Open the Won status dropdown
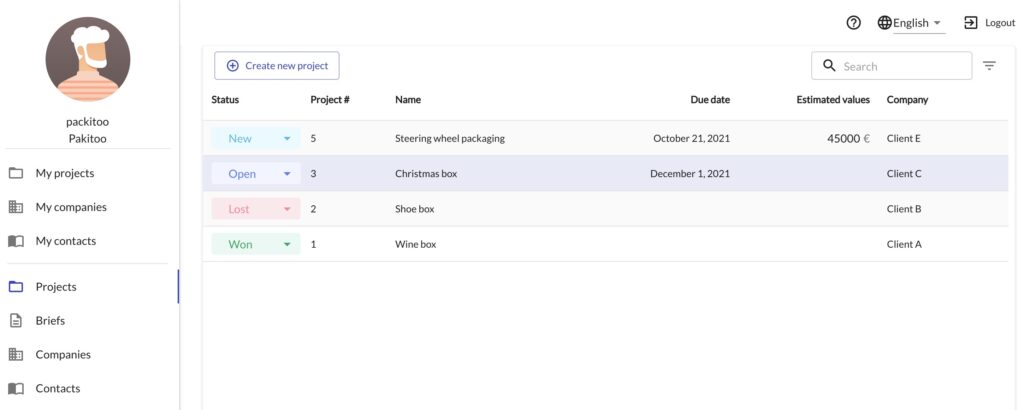 pos(255,244)
